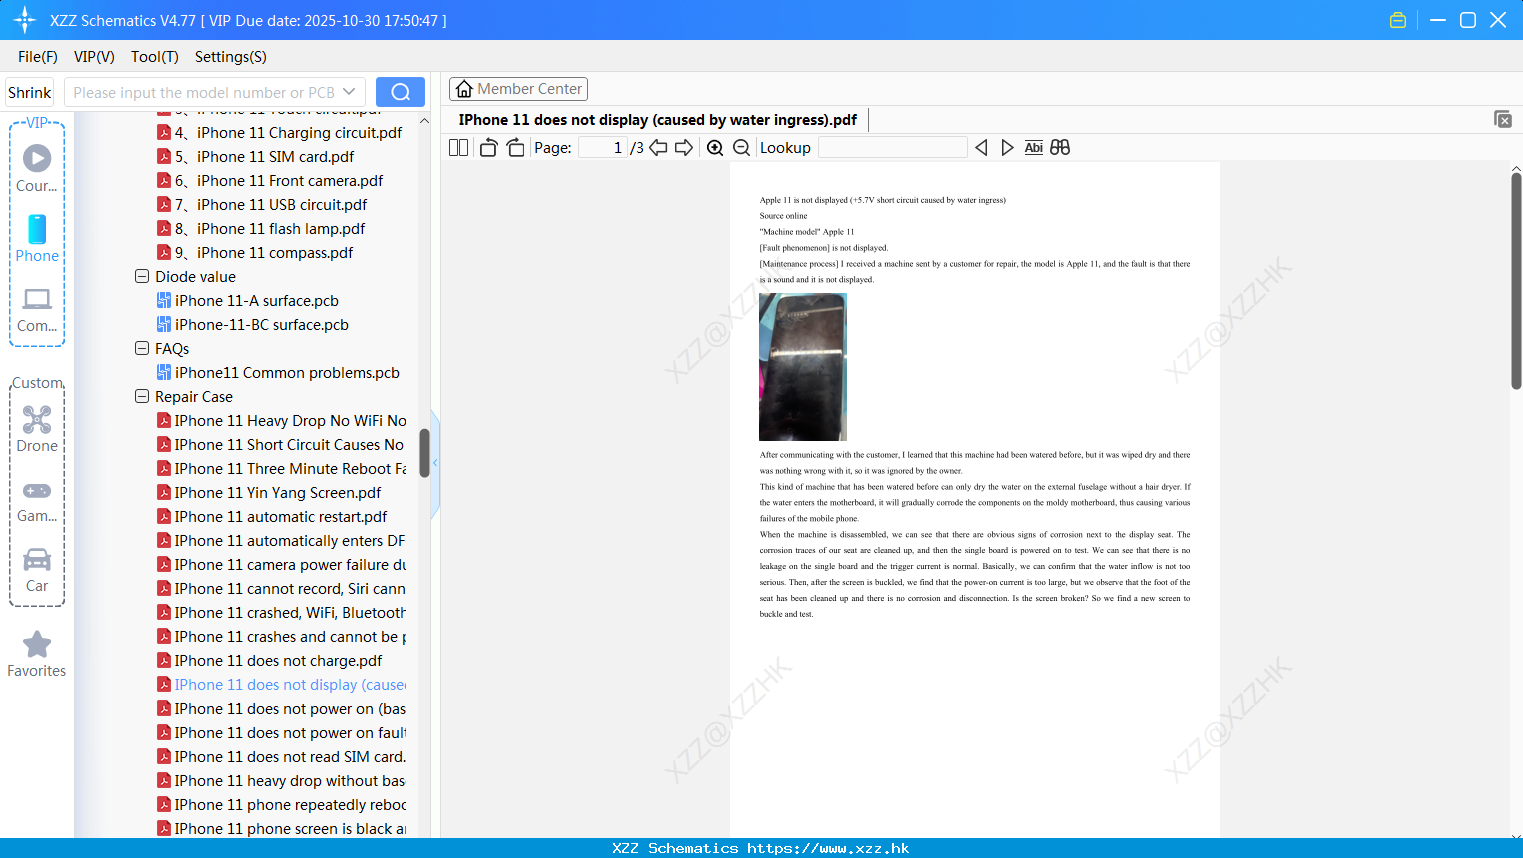Open the VIP(V) menu
Image resolution: width=1523 pixels, height=858 pixels.
[x=94, y=57]
